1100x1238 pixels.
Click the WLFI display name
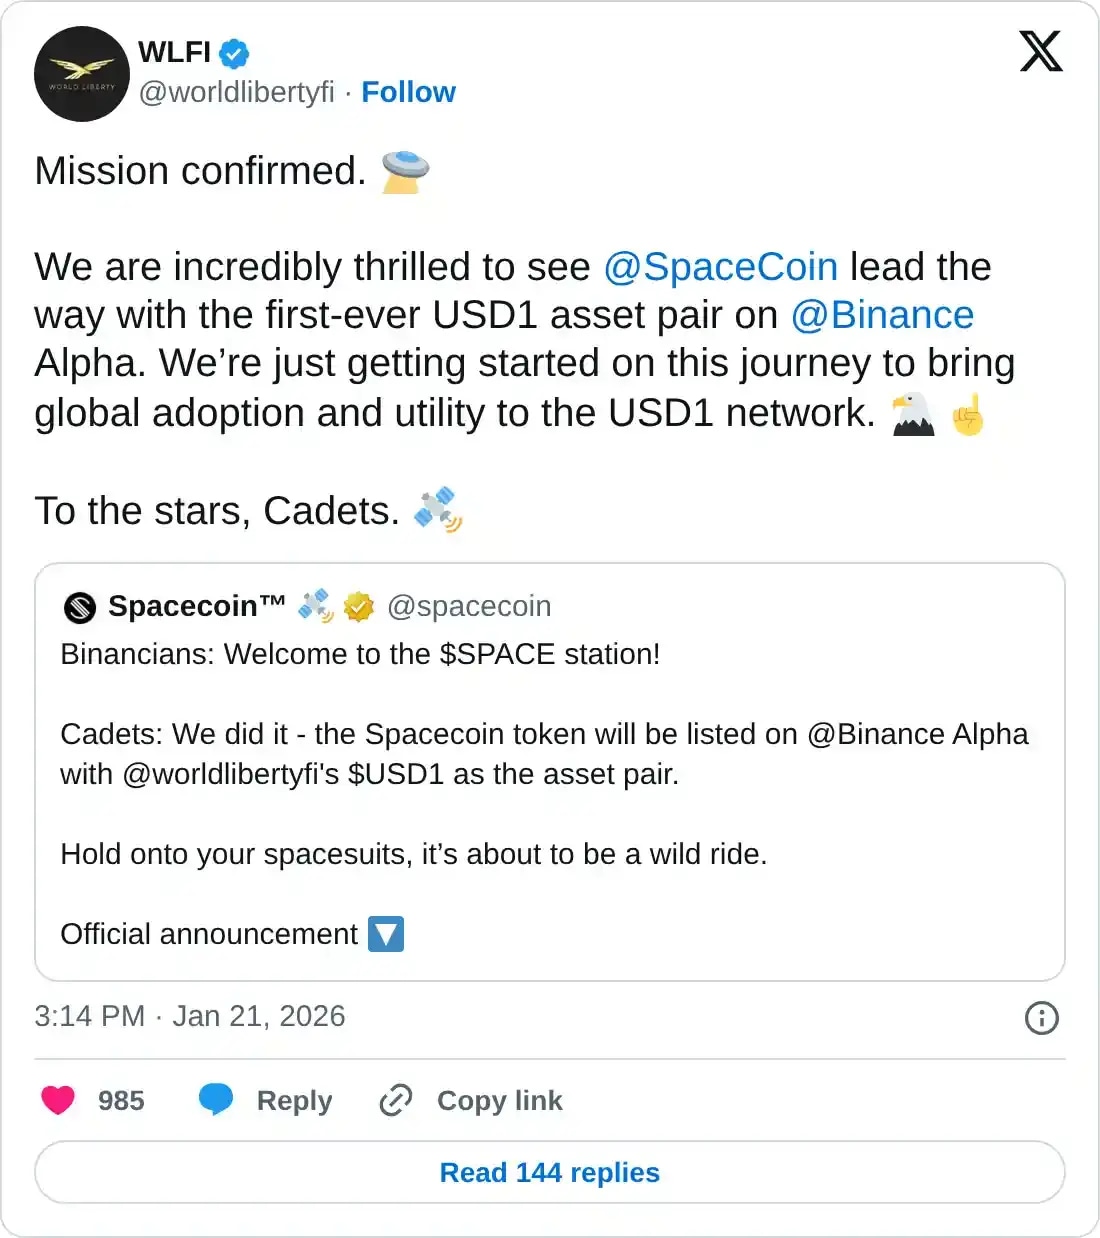click(172, 54)
